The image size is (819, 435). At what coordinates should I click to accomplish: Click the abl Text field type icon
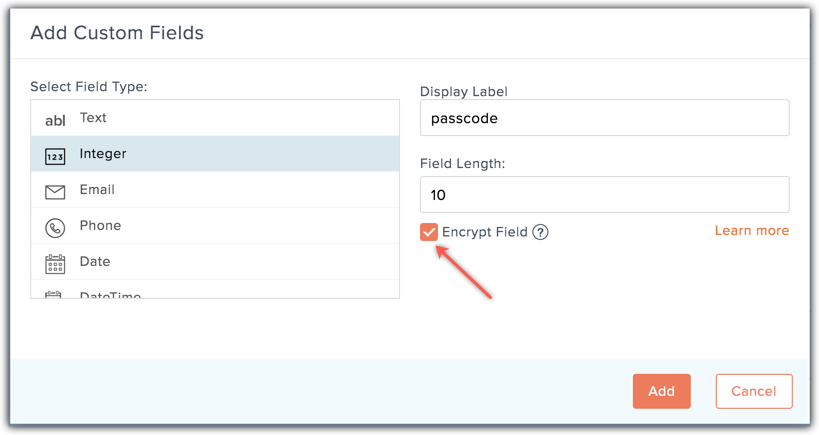[x=55, y=121]
